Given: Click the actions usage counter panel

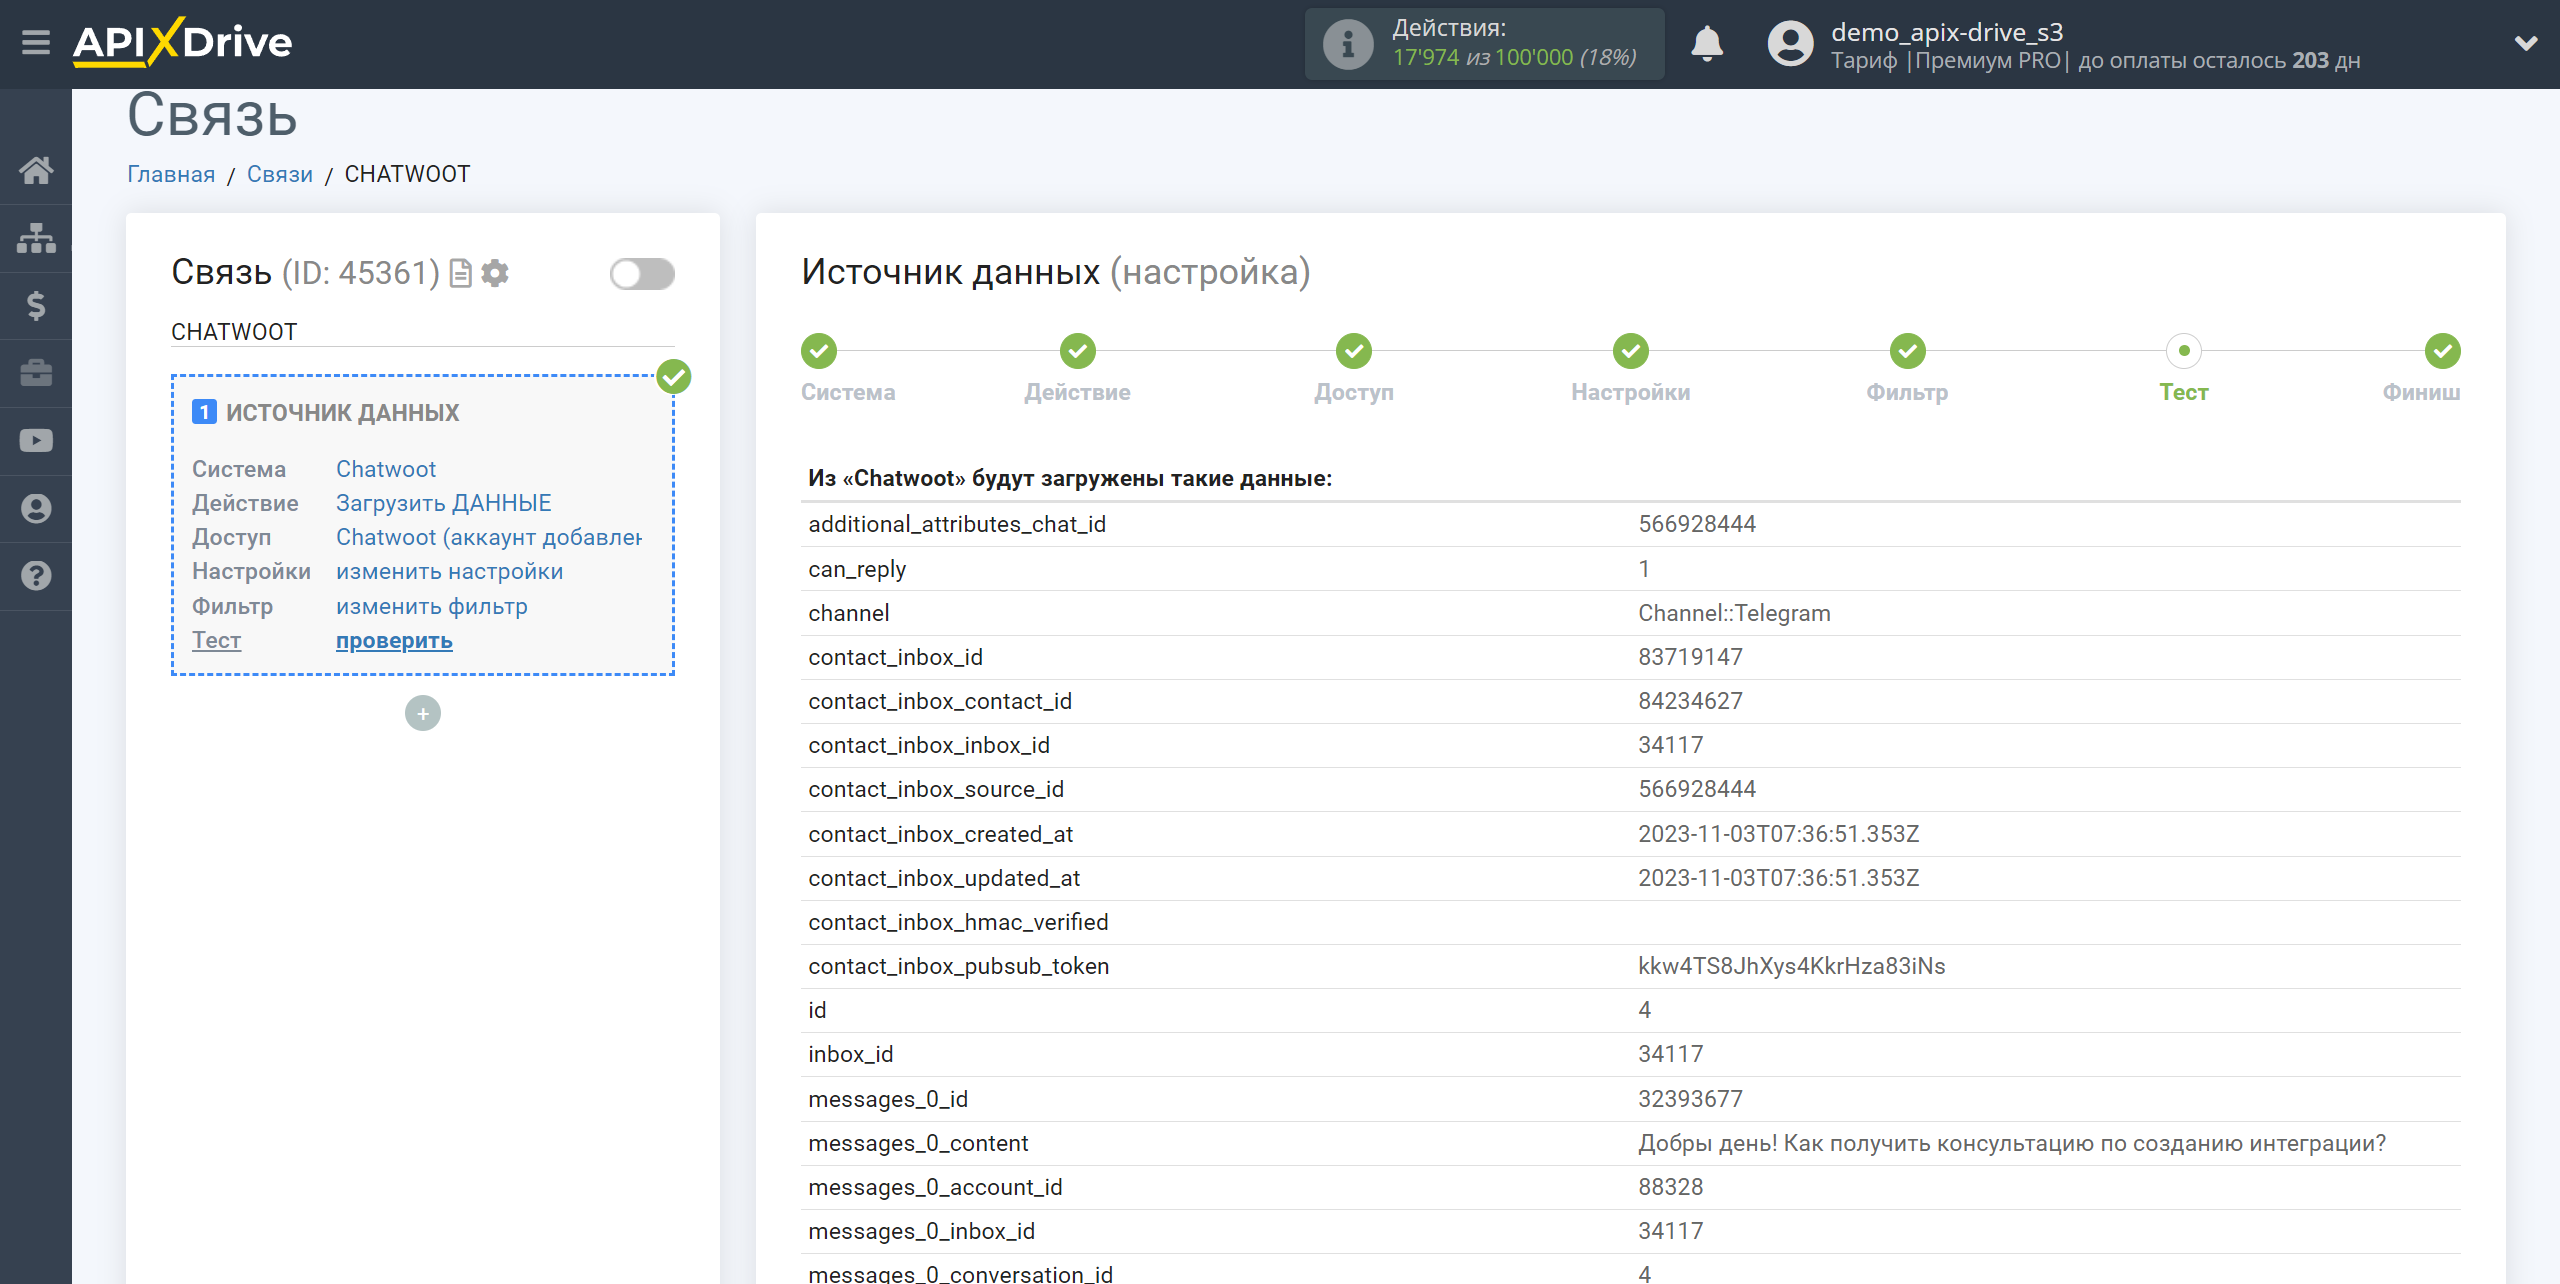Looking at the screenshot, I should click(x=1484, y=44).
